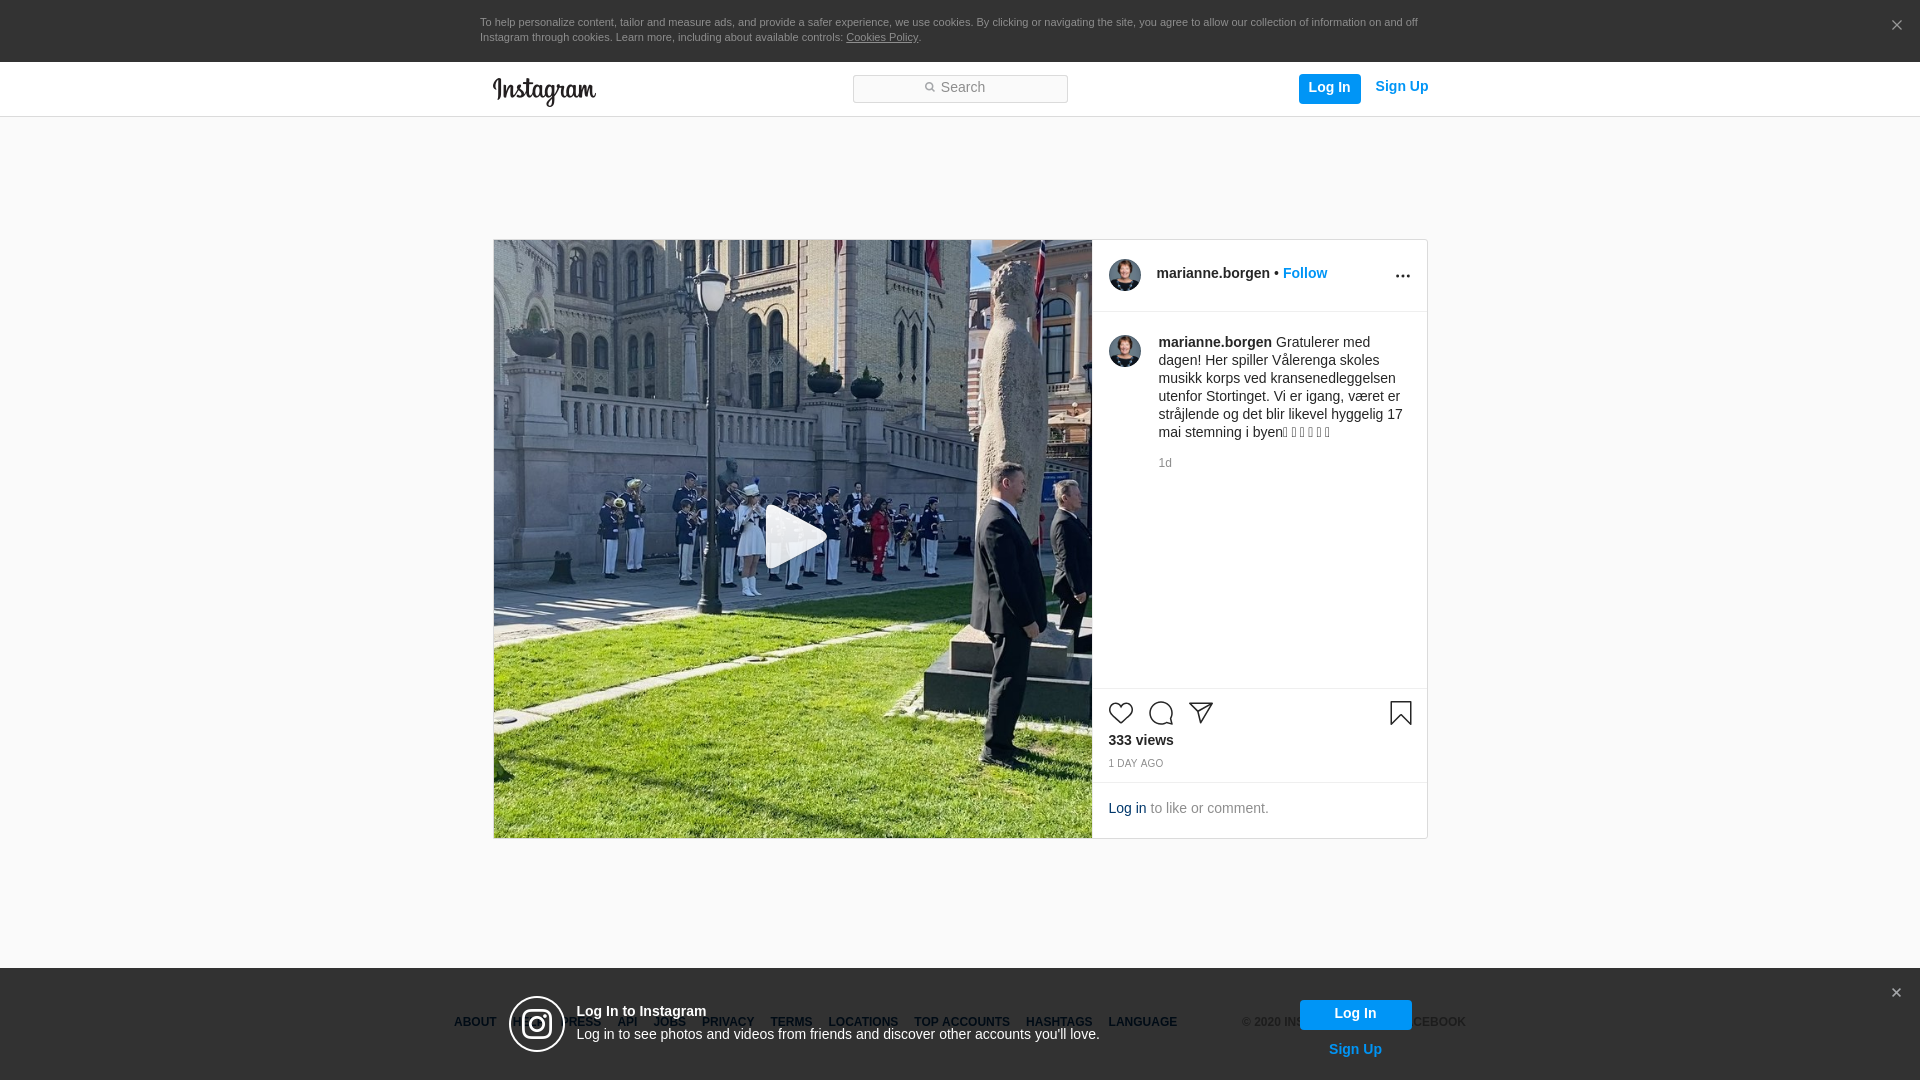Click Instagram glyph icon in bottom banner
Screen dimensions: 1920x1080
537,1024
